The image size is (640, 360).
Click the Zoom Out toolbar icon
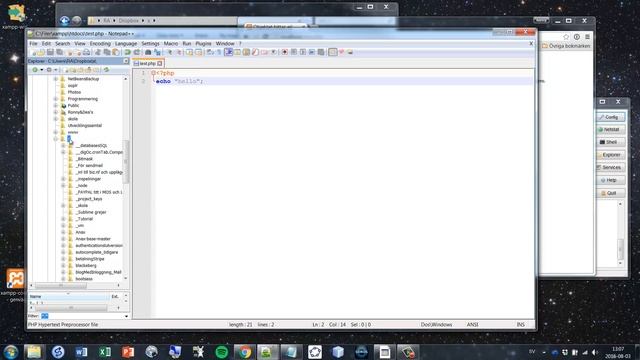point(179,52)
